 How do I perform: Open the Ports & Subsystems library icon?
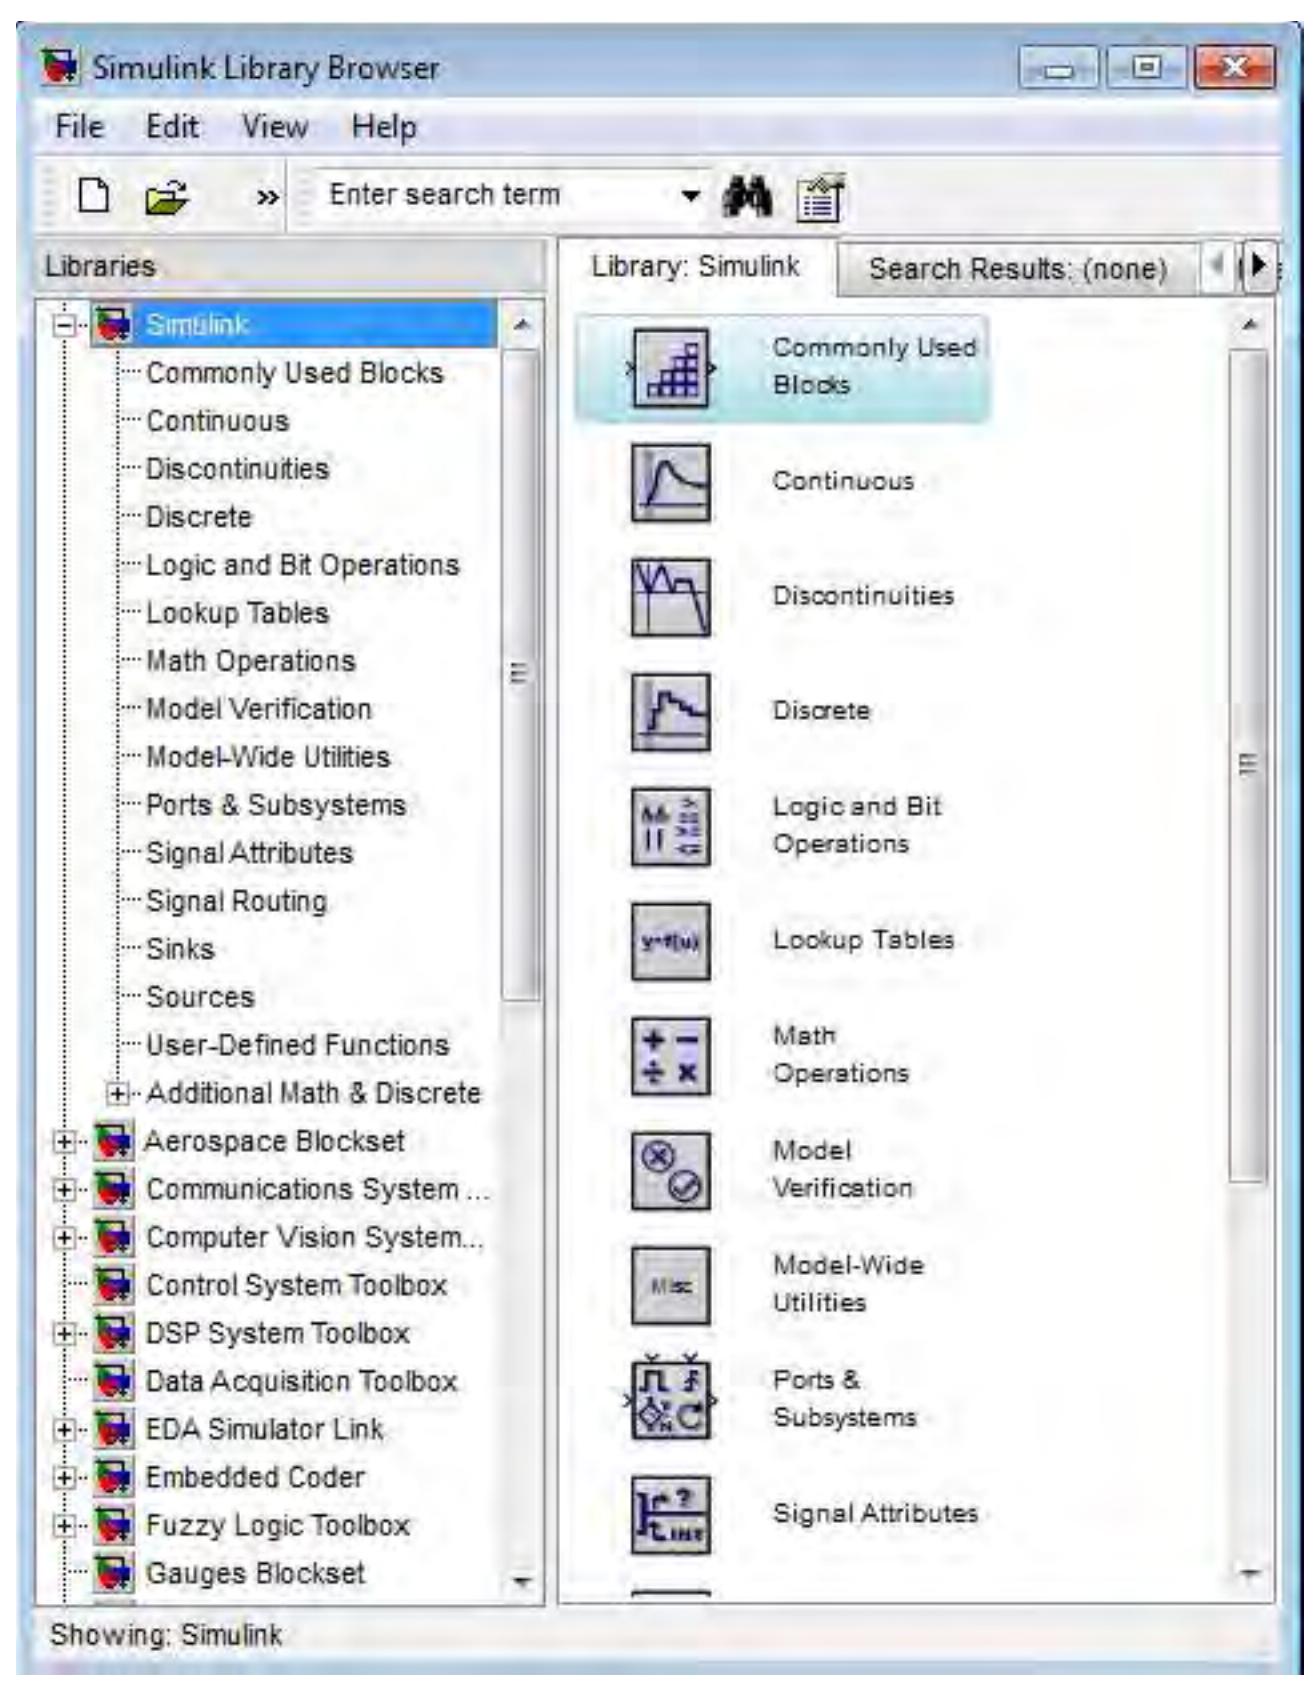tap(671, 1400)
